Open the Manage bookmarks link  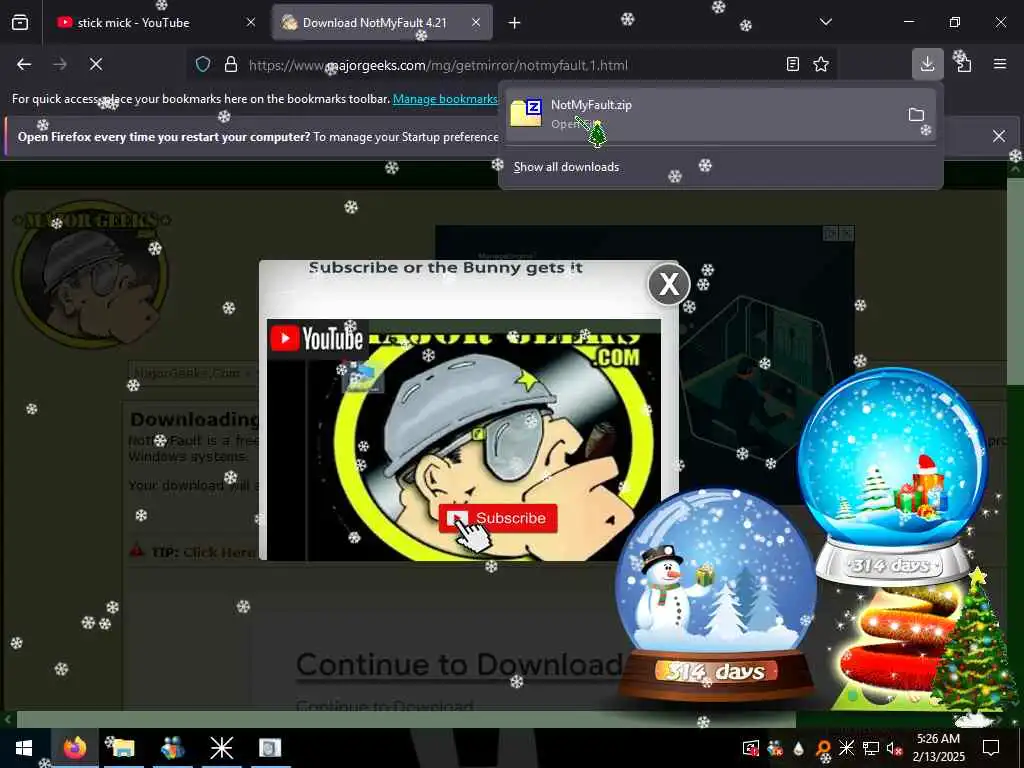click(445, 99)
